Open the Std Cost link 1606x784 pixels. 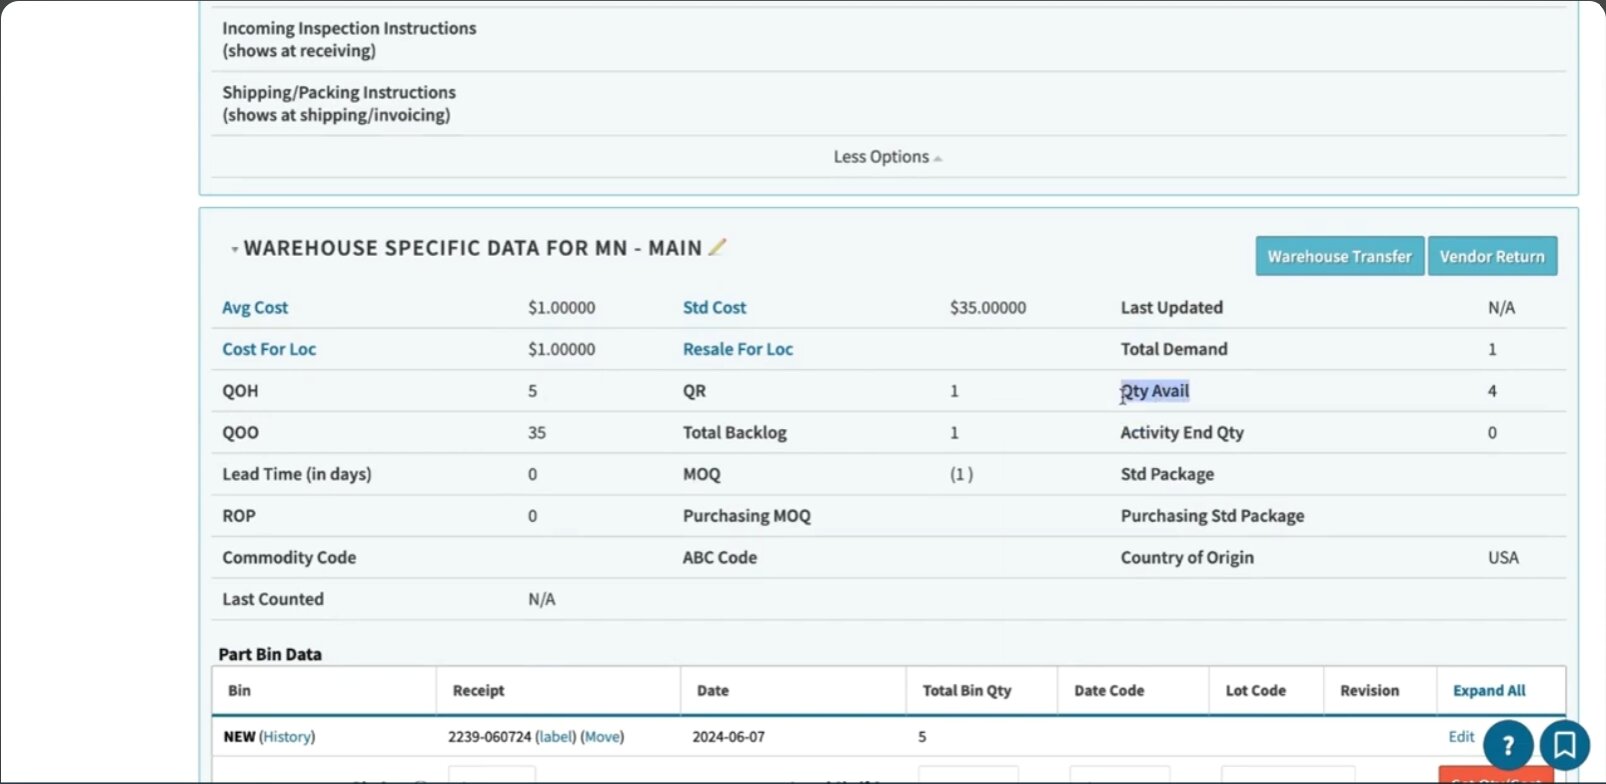pos(714,308)
